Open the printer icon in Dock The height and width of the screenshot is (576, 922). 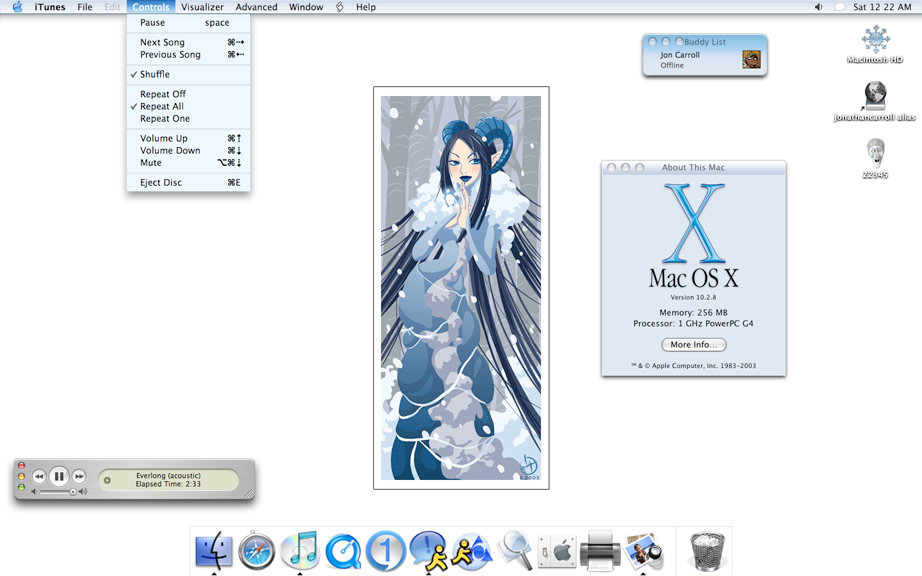pos(600,550)
